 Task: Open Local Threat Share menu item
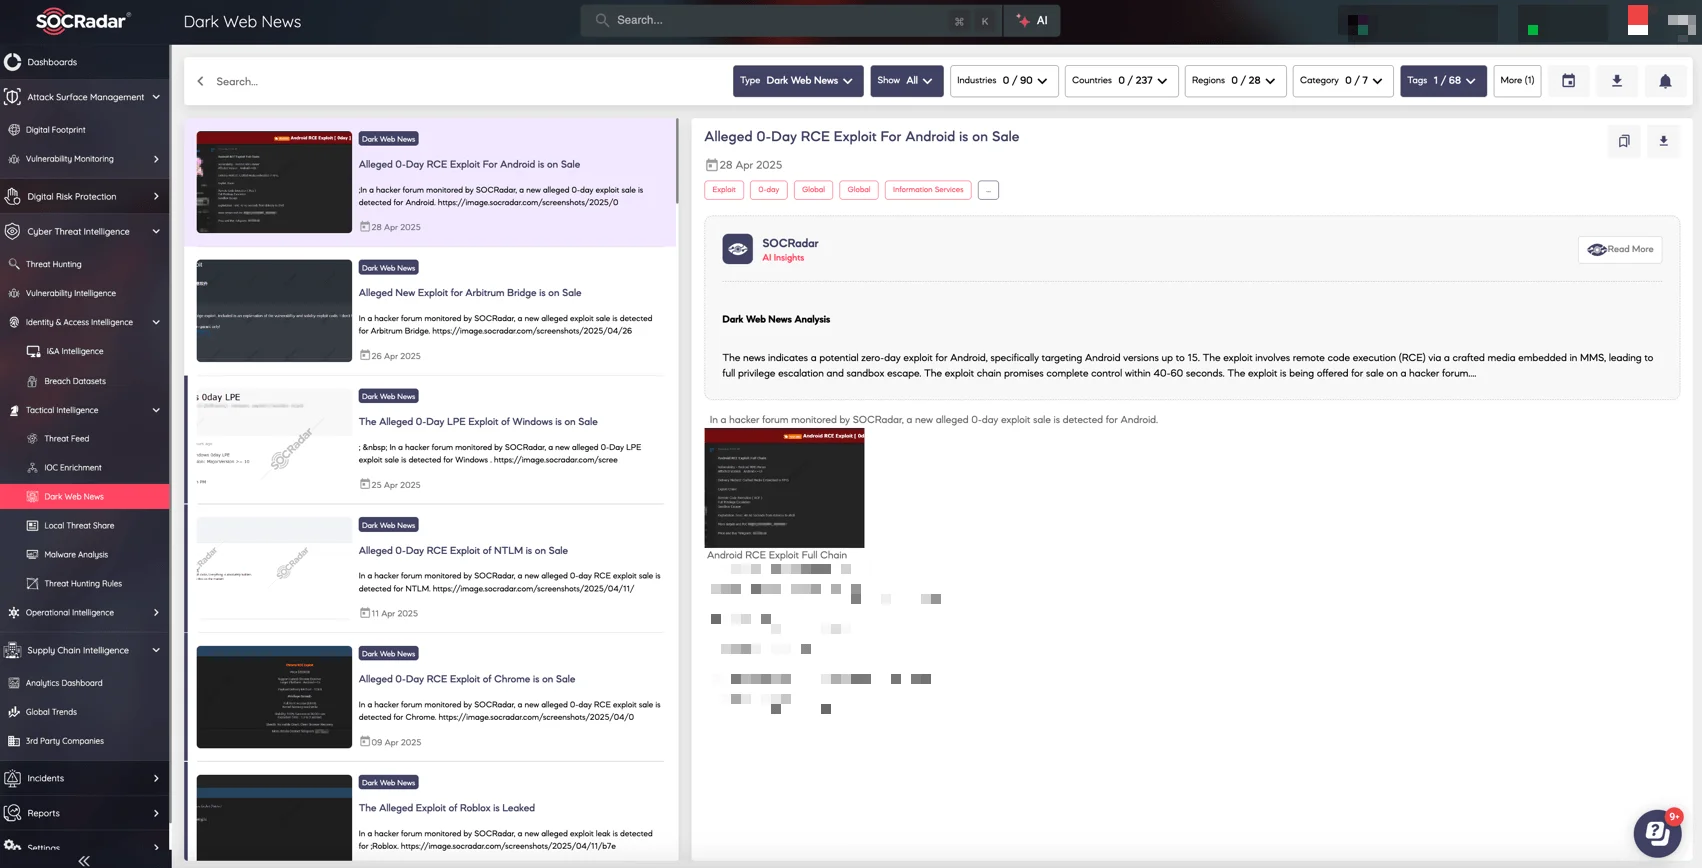pyautogui.click(x=79, y=526)
